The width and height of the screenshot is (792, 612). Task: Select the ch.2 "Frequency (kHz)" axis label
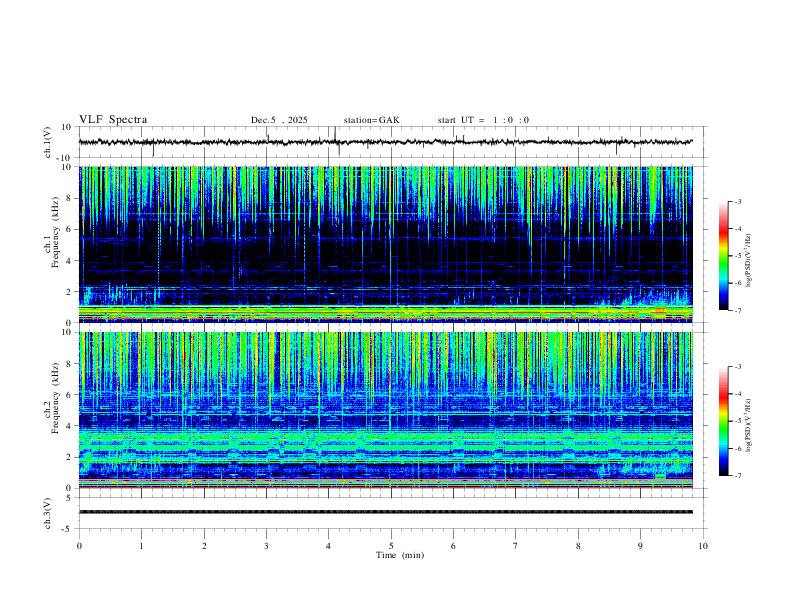(x=56, y=397)
